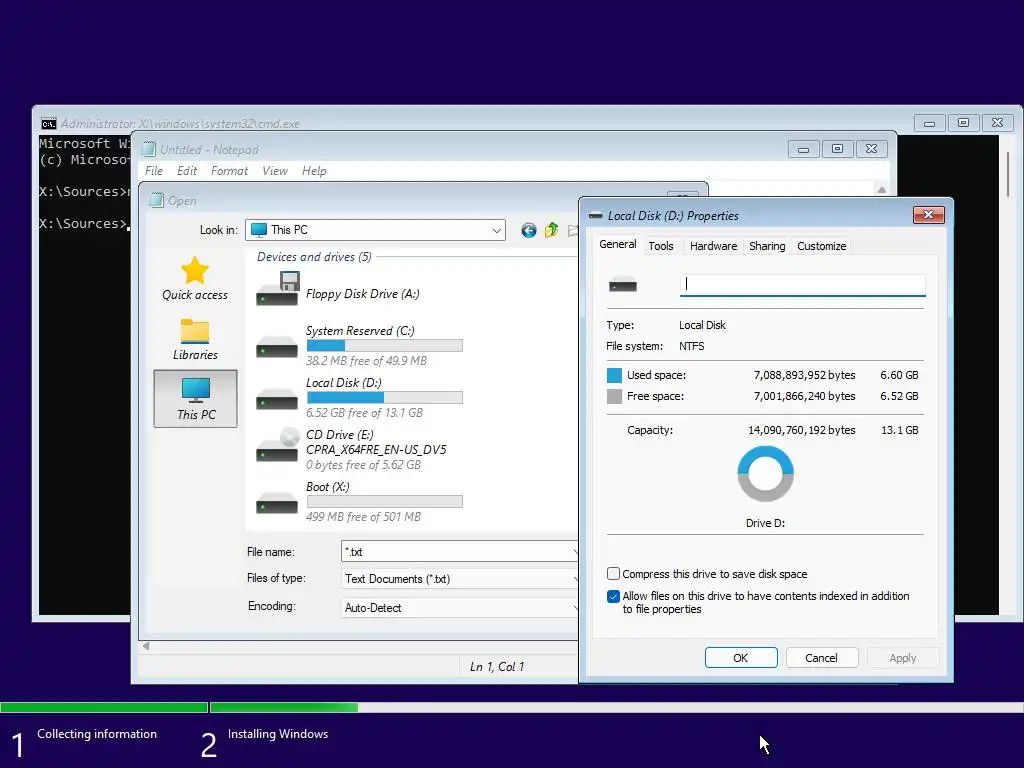Viewport: 1024px width, 768px height.
Task: Close the Local Disk (D:) Properties dialog
Action: pyautogui.click(x=929, y=215)
